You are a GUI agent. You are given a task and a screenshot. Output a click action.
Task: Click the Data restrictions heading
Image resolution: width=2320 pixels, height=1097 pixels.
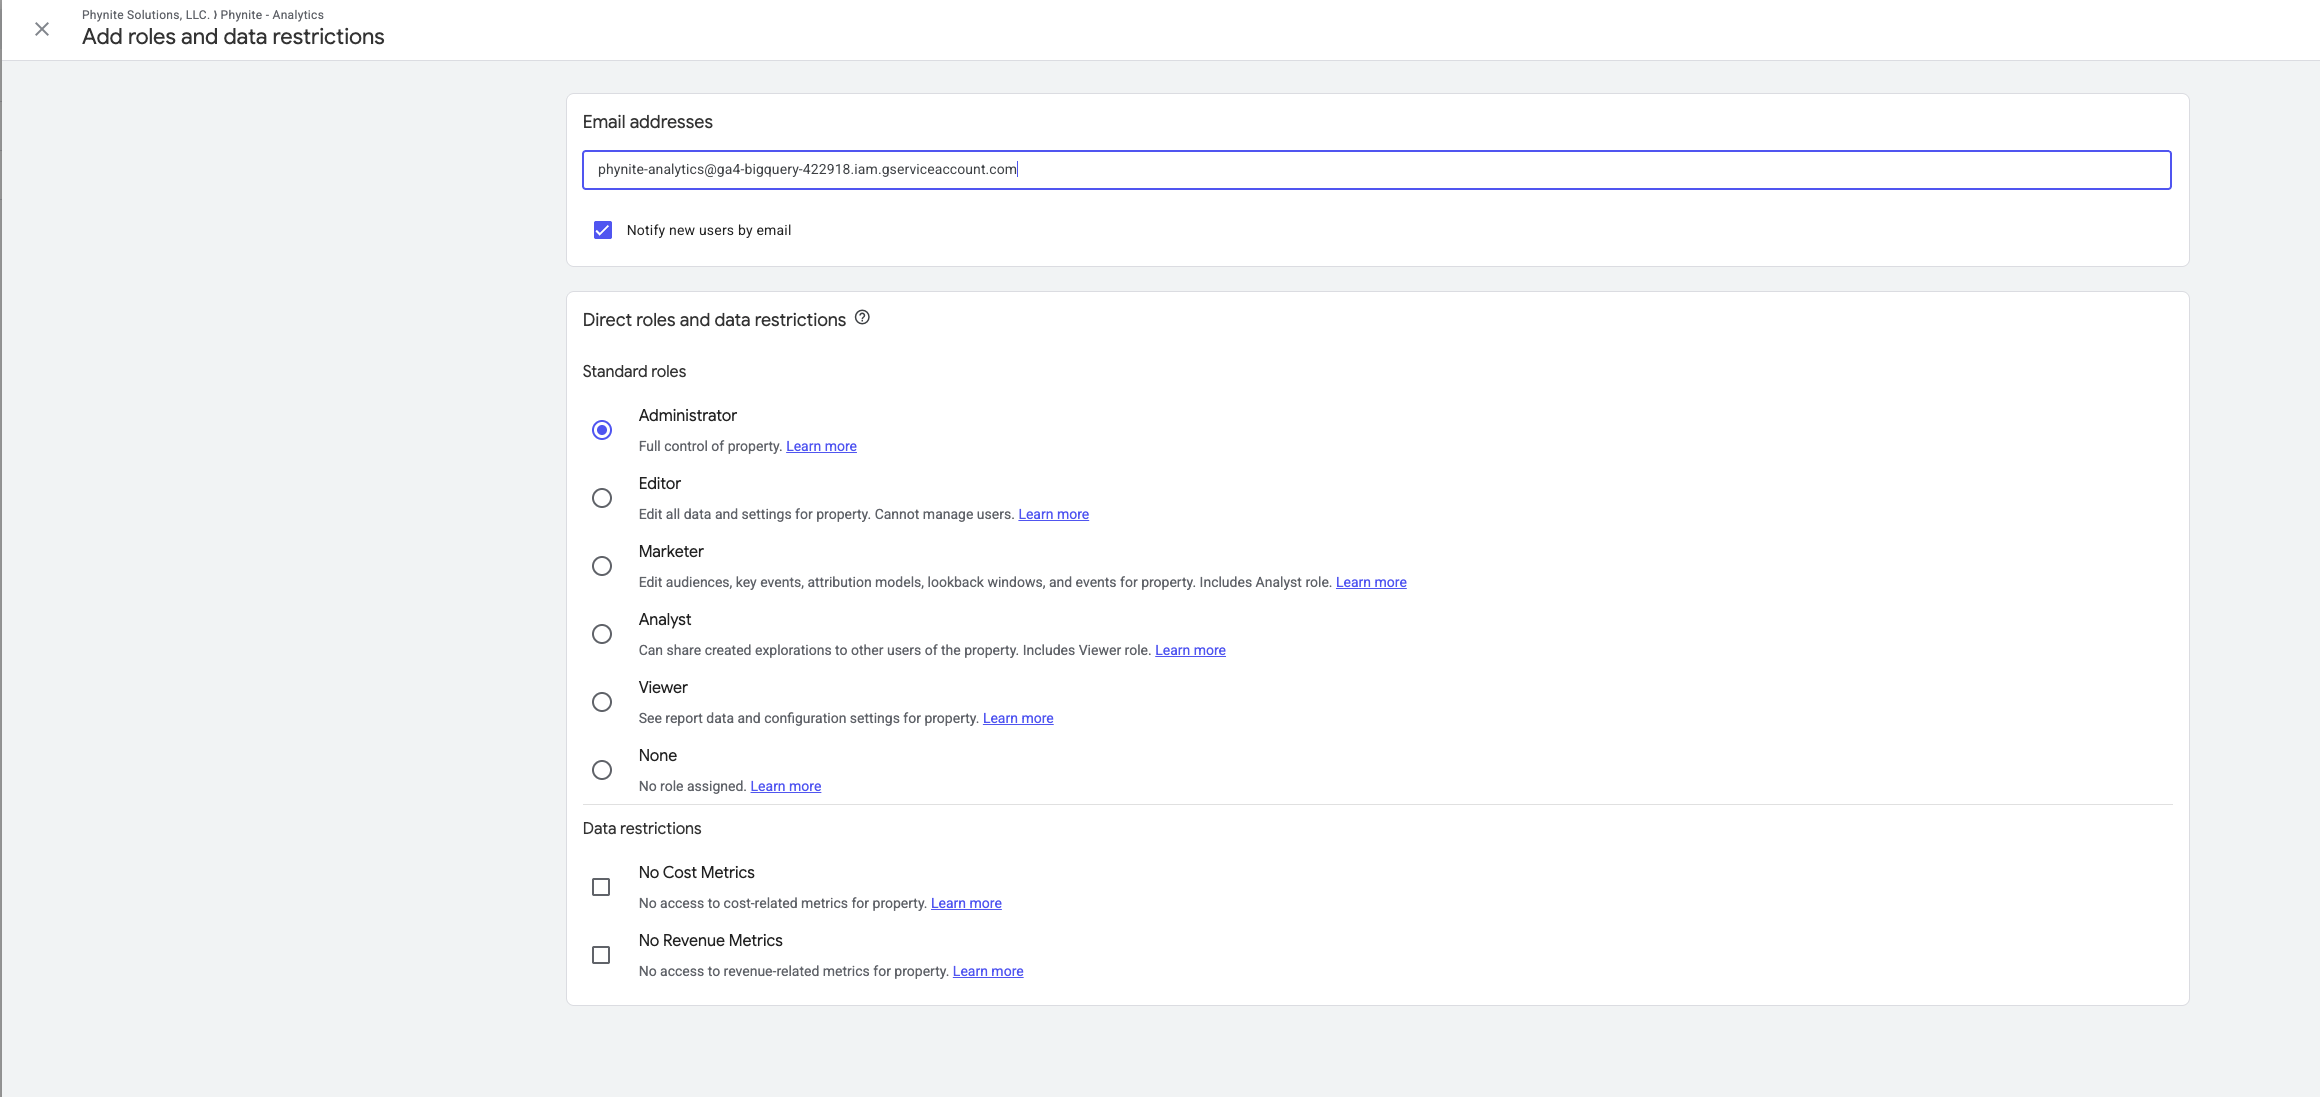(642, 828)
